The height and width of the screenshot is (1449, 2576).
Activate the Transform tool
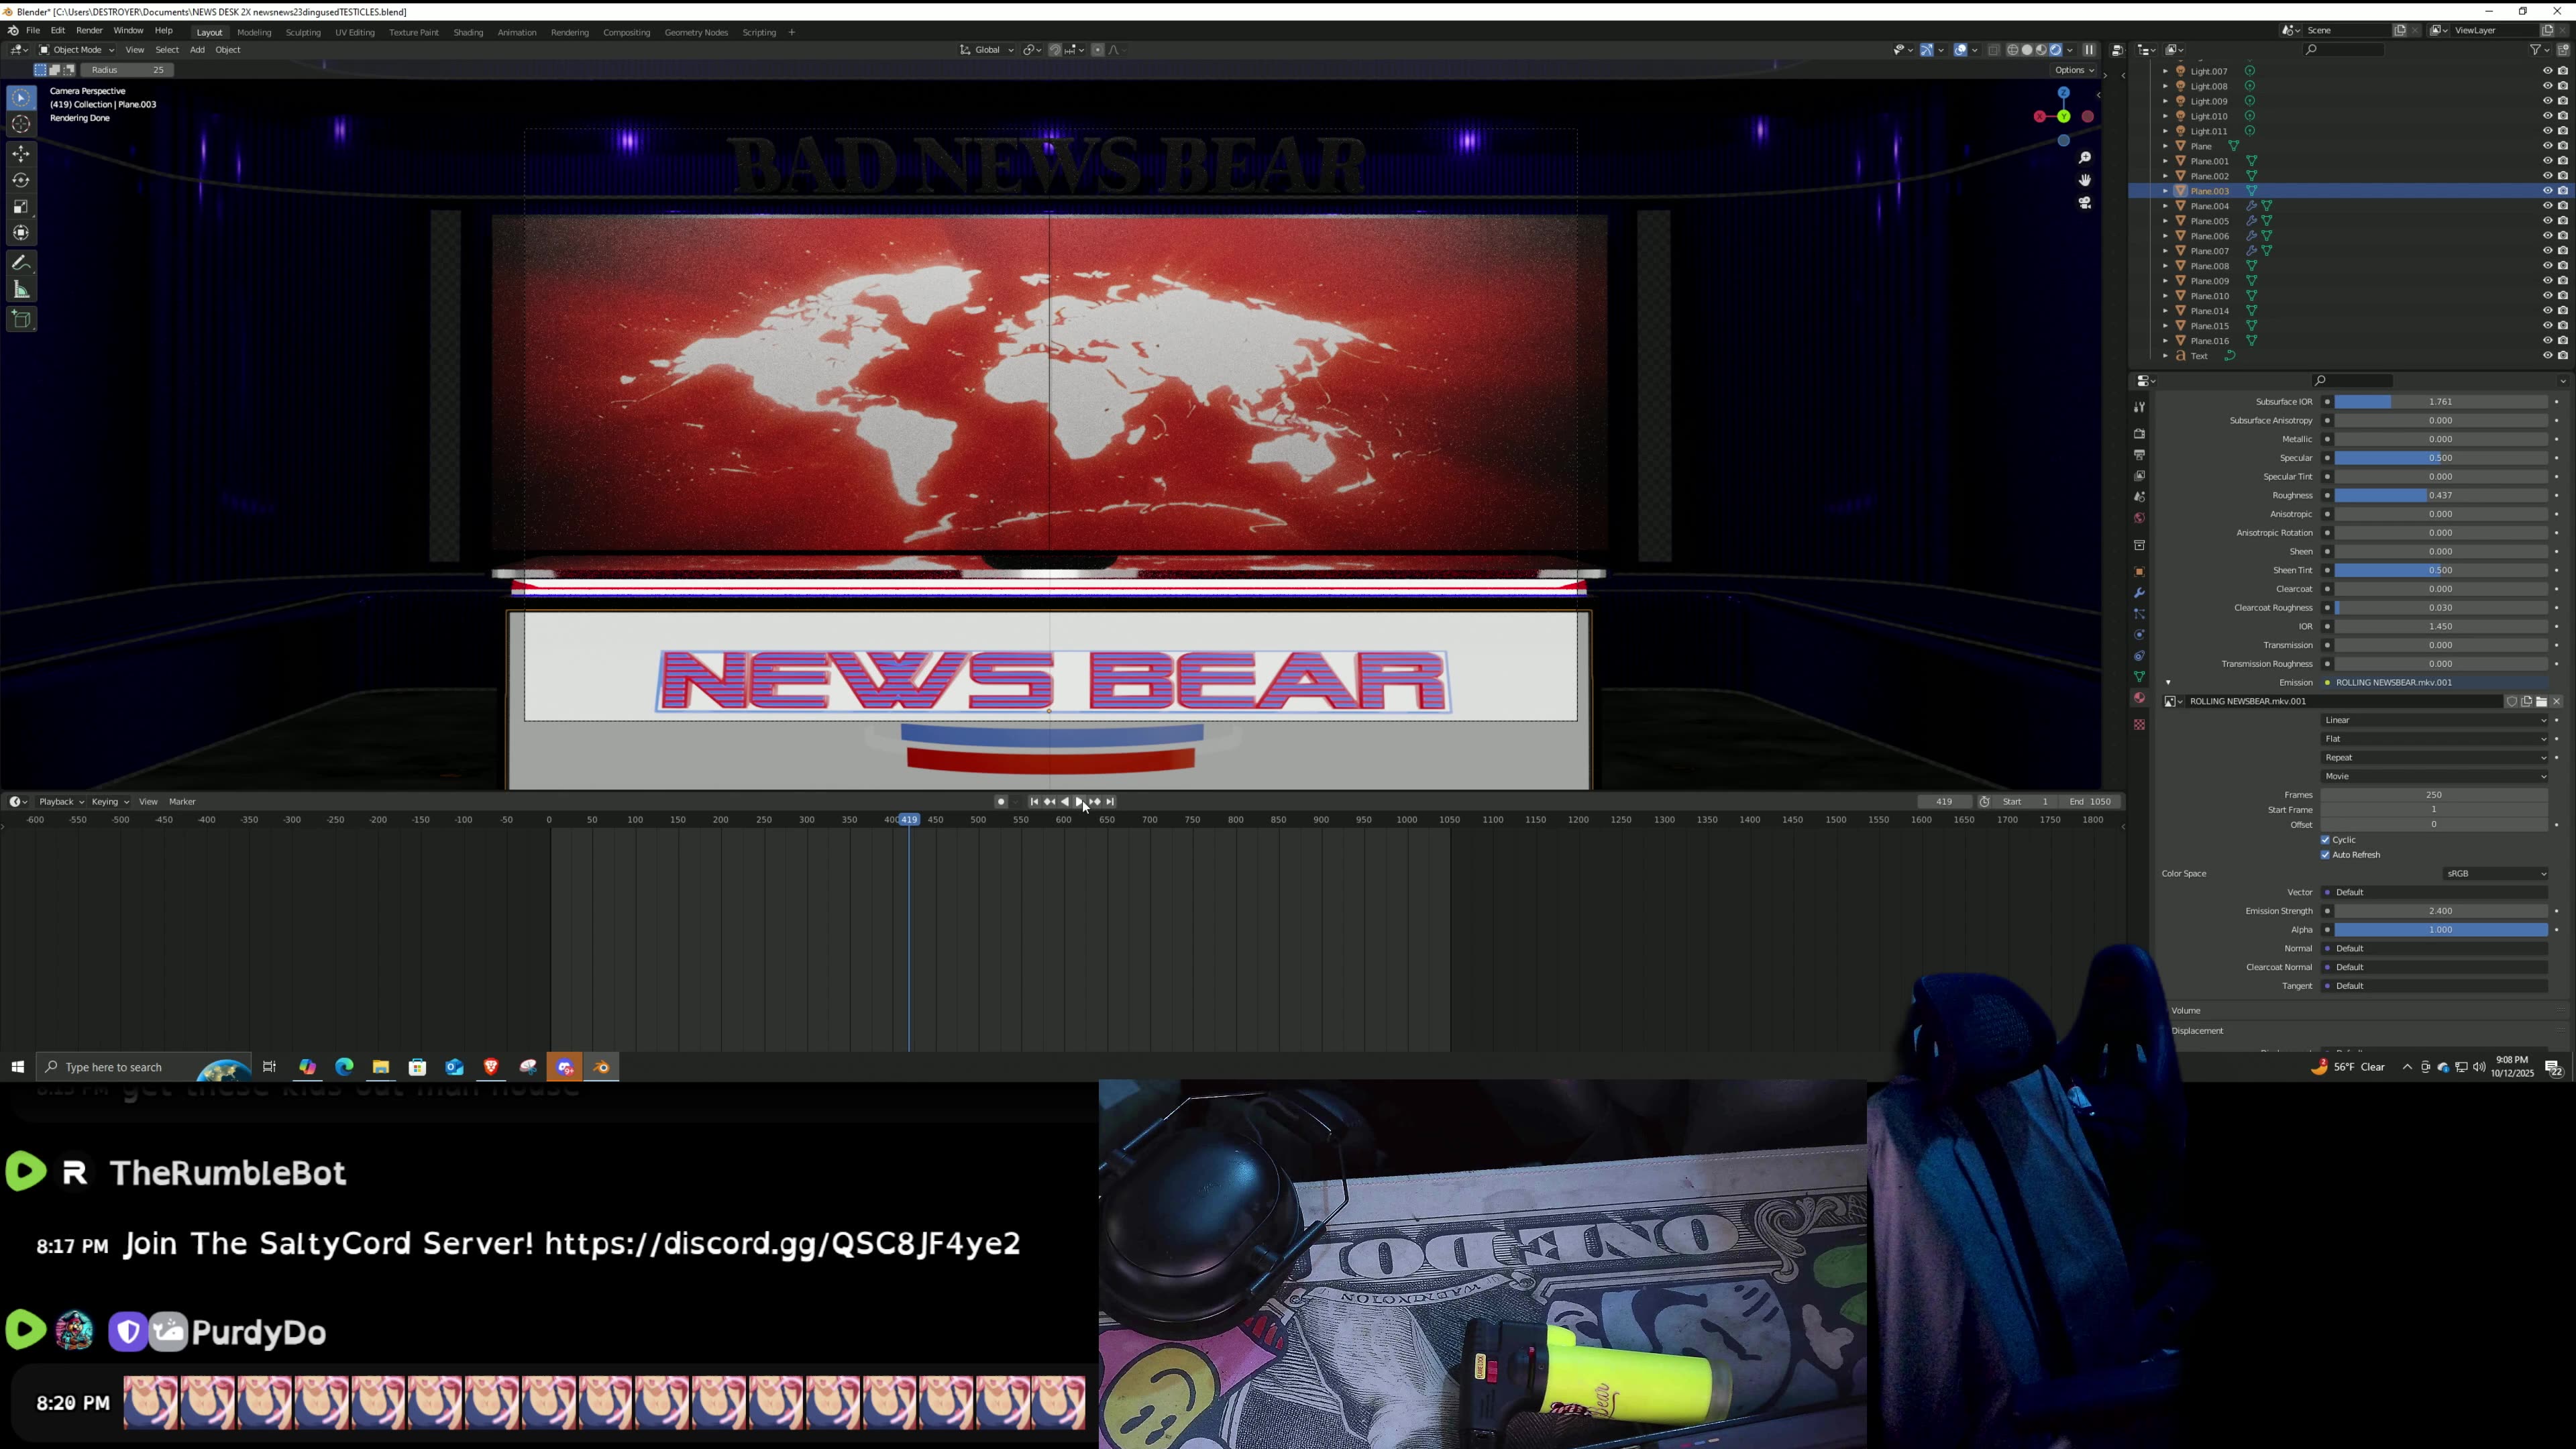click(21, 233)
